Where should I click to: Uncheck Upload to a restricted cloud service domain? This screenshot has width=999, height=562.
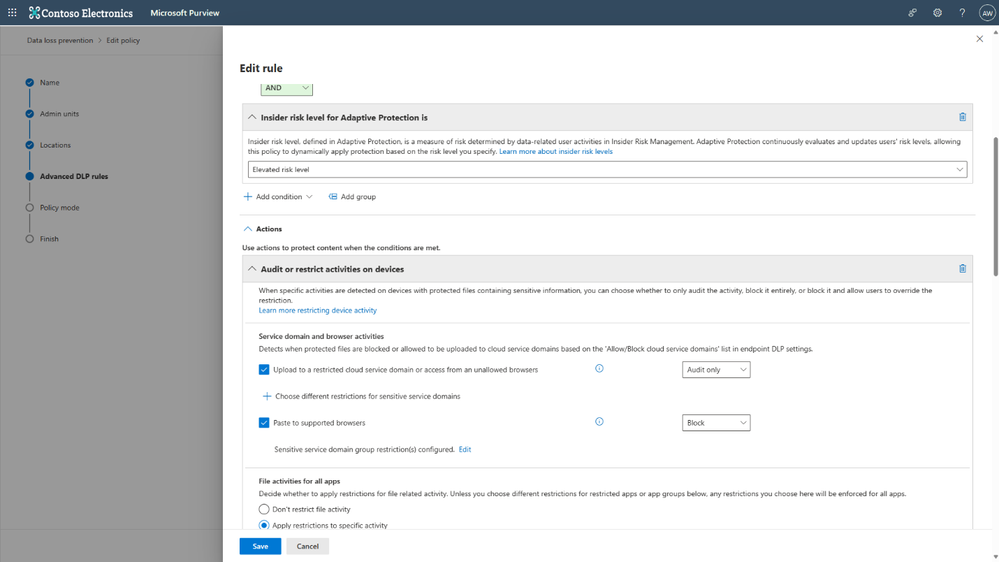[x=264, y=370]
